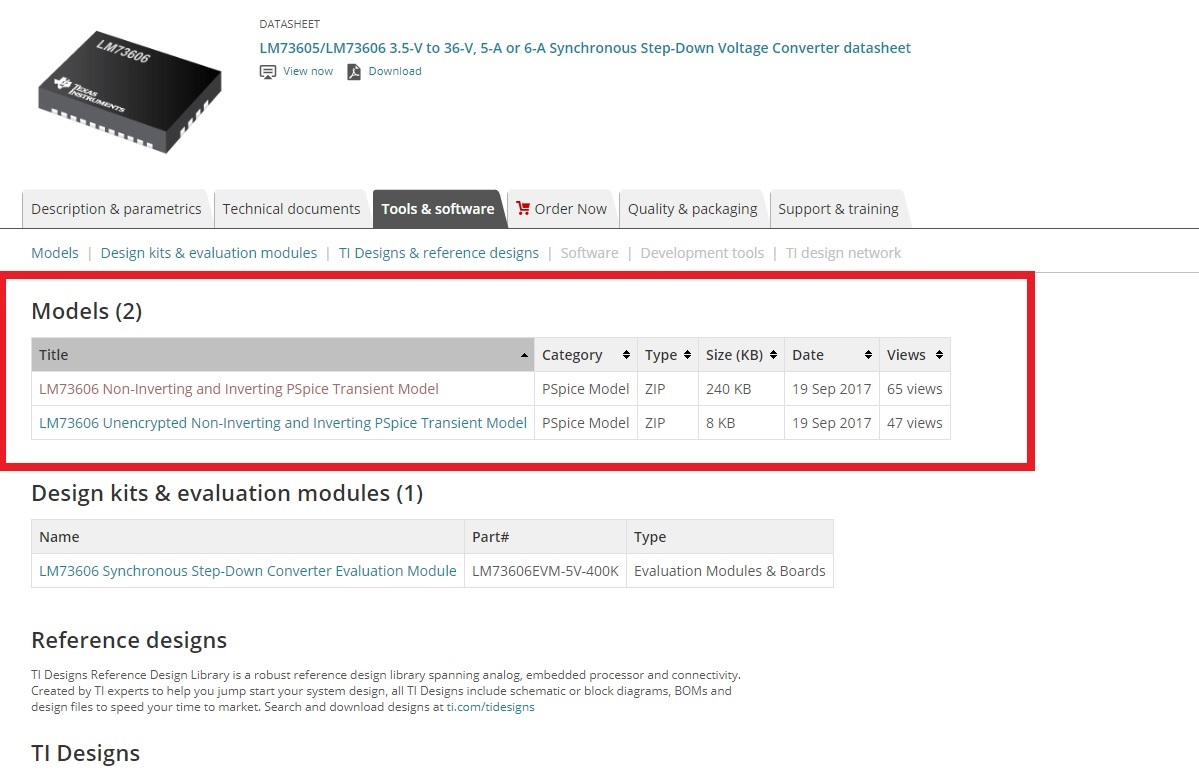1199x777 pixels.
Task: Open the Support & training tab
Action: point(838,209)
